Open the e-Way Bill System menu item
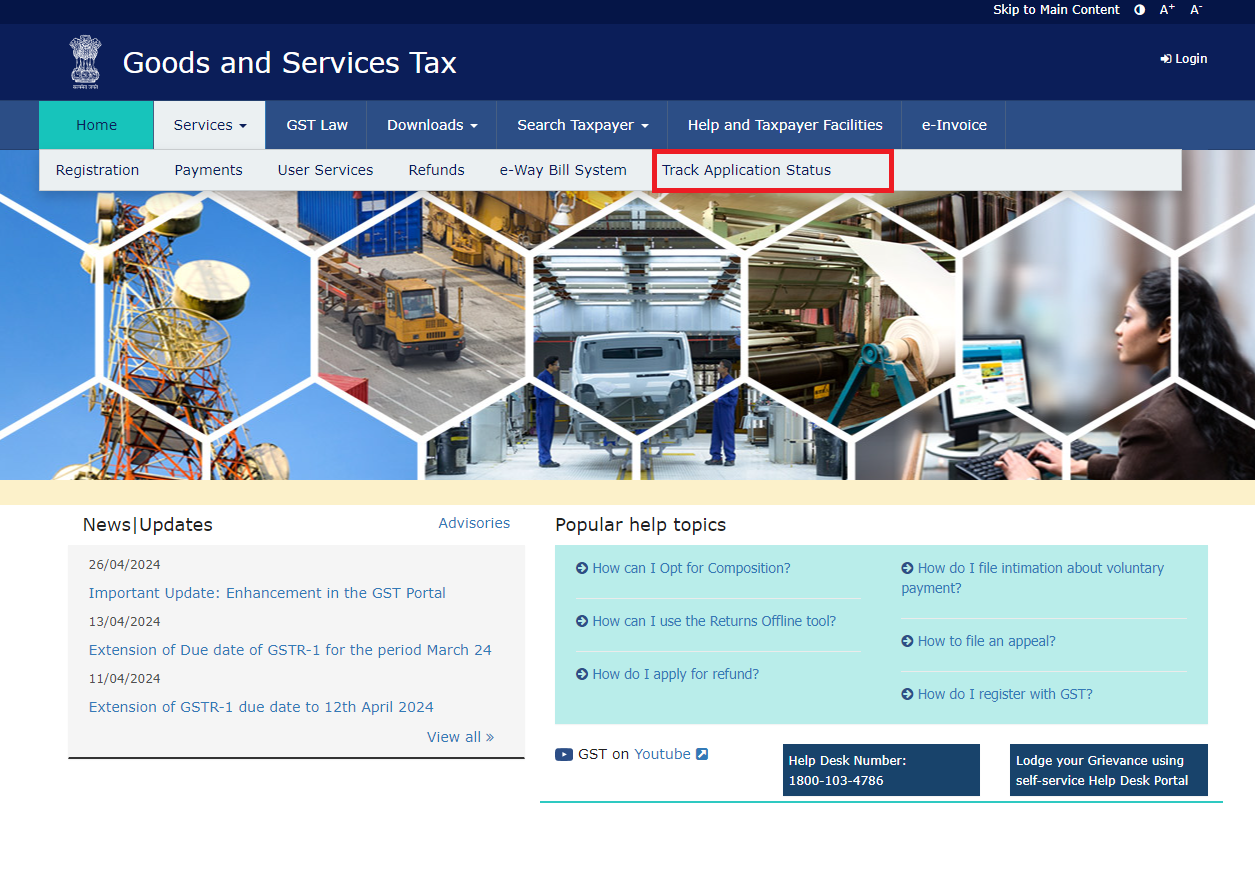 [x=563, y=170]
